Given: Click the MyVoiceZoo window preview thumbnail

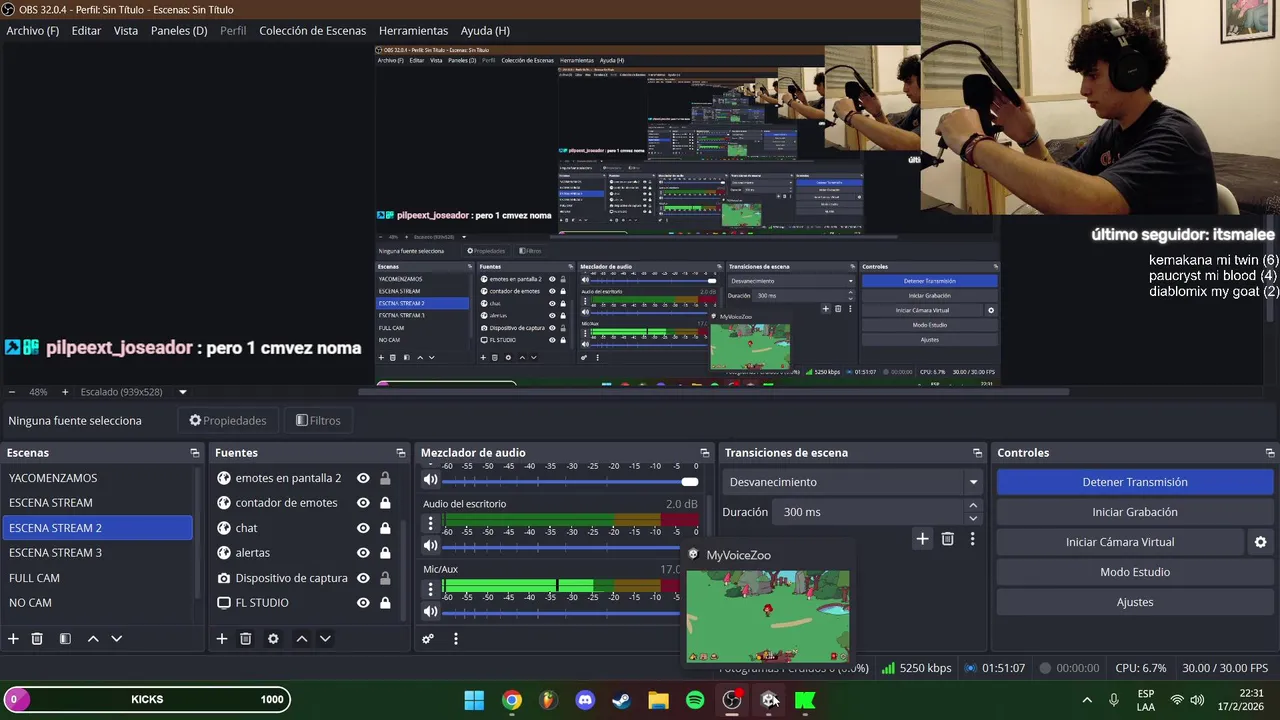Looking at the screenshot, I should 768,616.
